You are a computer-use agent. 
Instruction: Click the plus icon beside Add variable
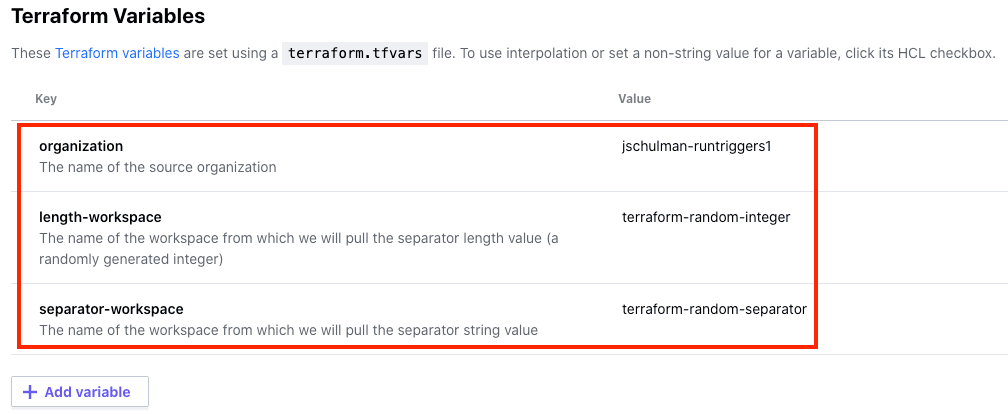[x=30, y=392]
